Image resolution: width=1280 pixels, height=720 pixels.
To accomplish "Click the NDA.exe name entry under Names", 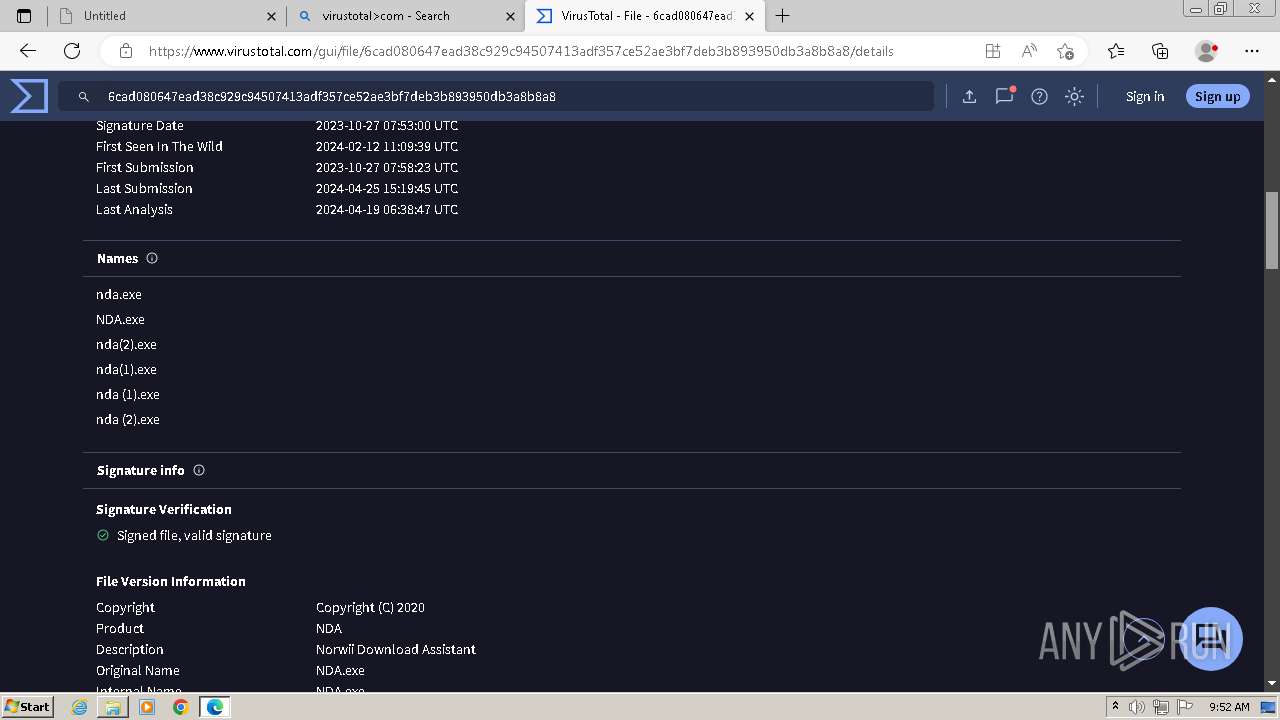I will point(120,319).
